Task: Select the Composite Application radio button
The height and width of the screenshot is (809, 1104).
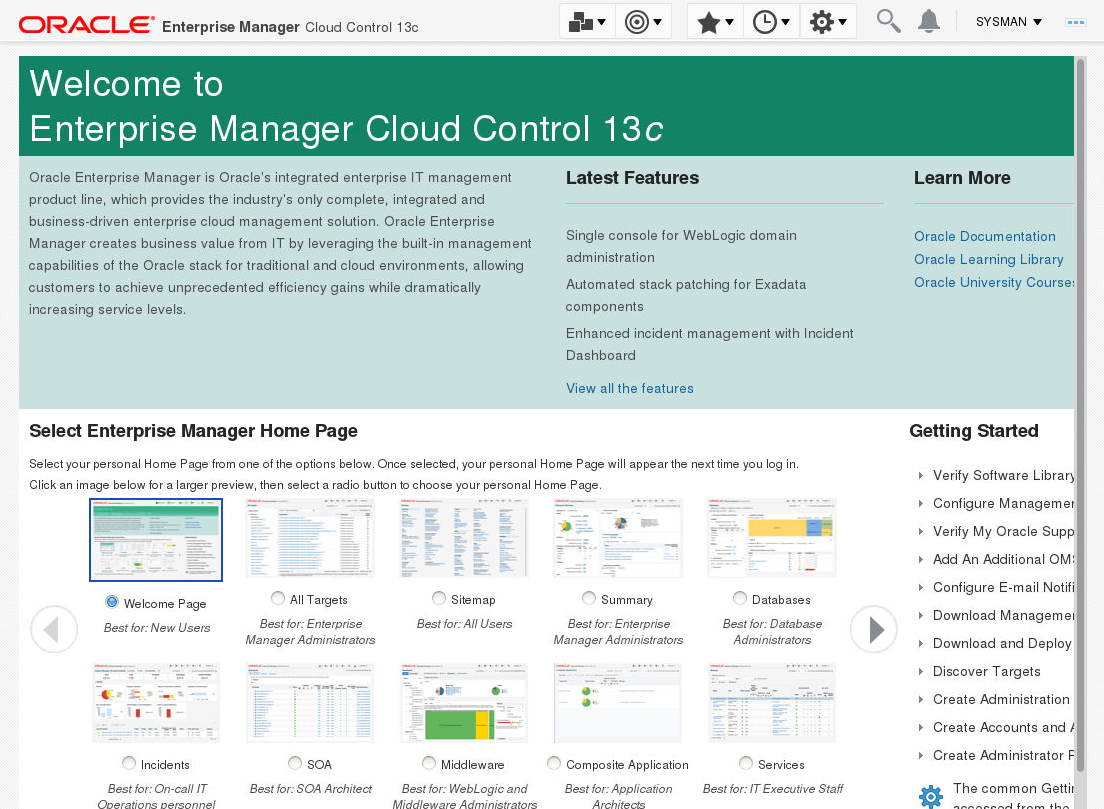Action: click(554, 763)
